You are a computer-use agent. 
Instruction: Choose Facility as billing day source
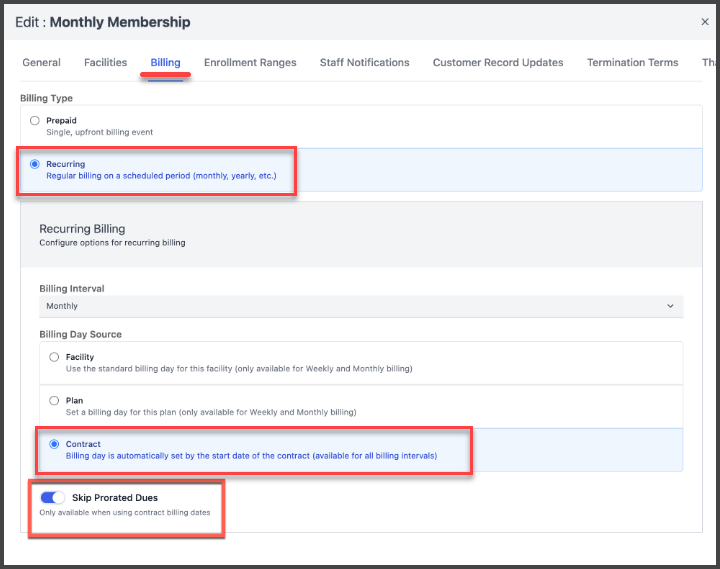tap(54, 357)
